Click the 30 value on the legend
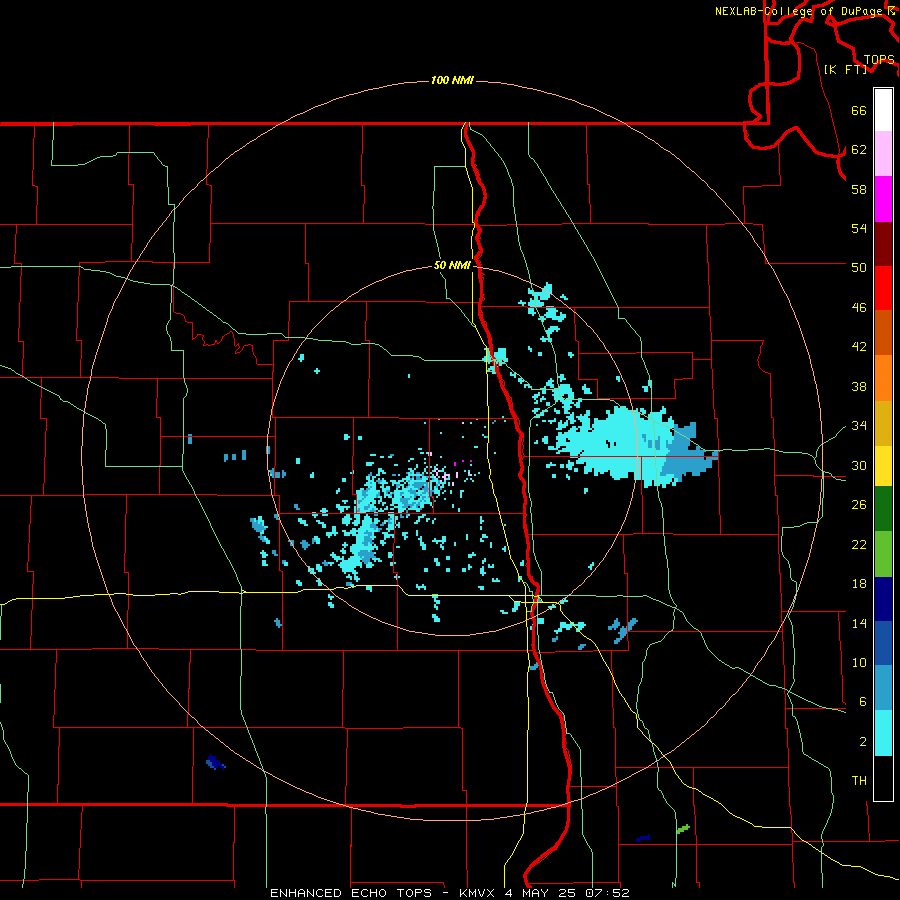This screenshot has height=900, width=900. 859,465
